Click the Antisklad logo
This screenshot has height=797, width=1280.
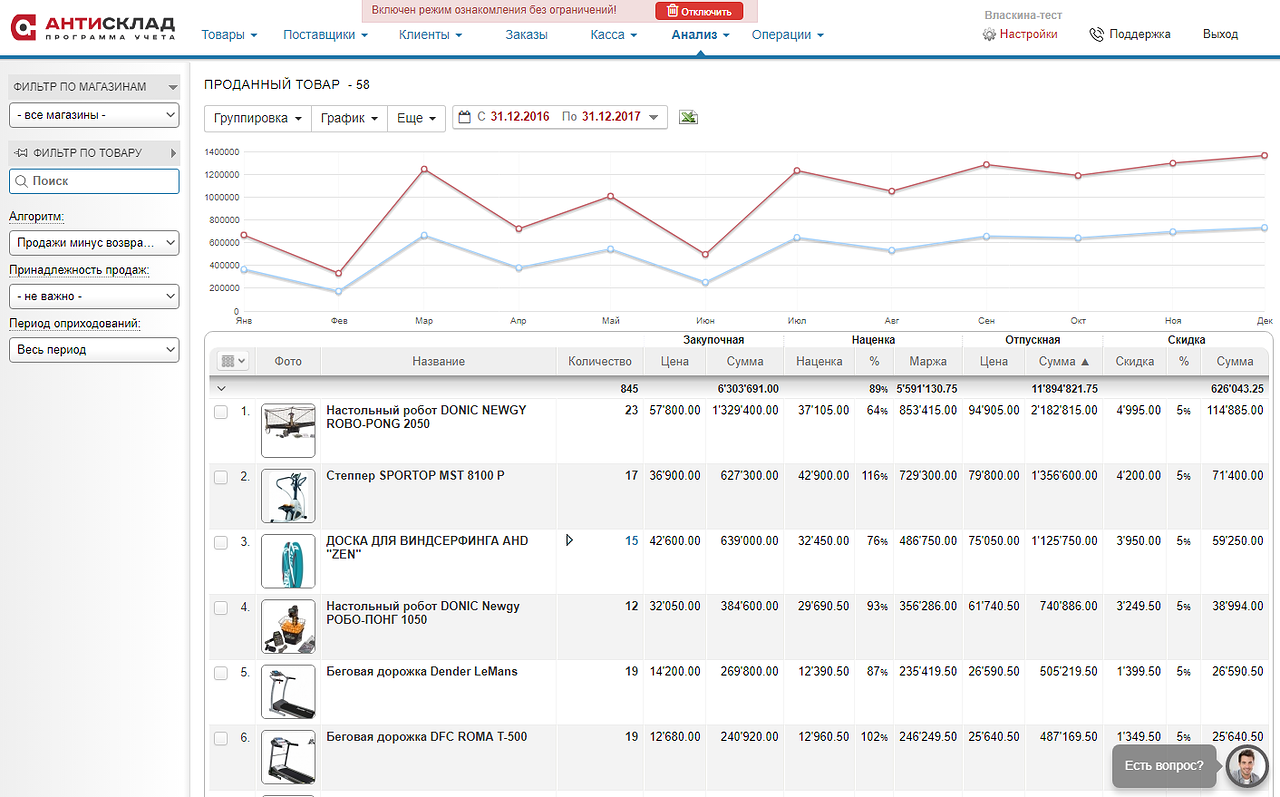pos(93,28)
